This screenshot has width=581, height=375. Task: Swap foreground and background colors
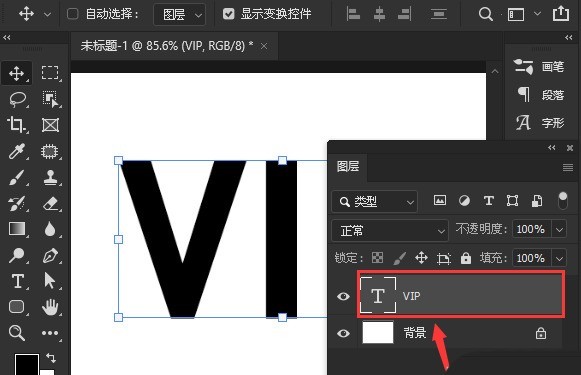click(x=51, y=358)
